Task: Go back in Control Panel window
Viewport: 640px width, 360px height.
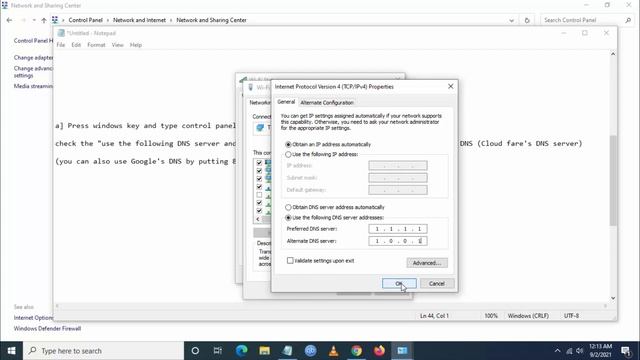Action: point(9,20)
